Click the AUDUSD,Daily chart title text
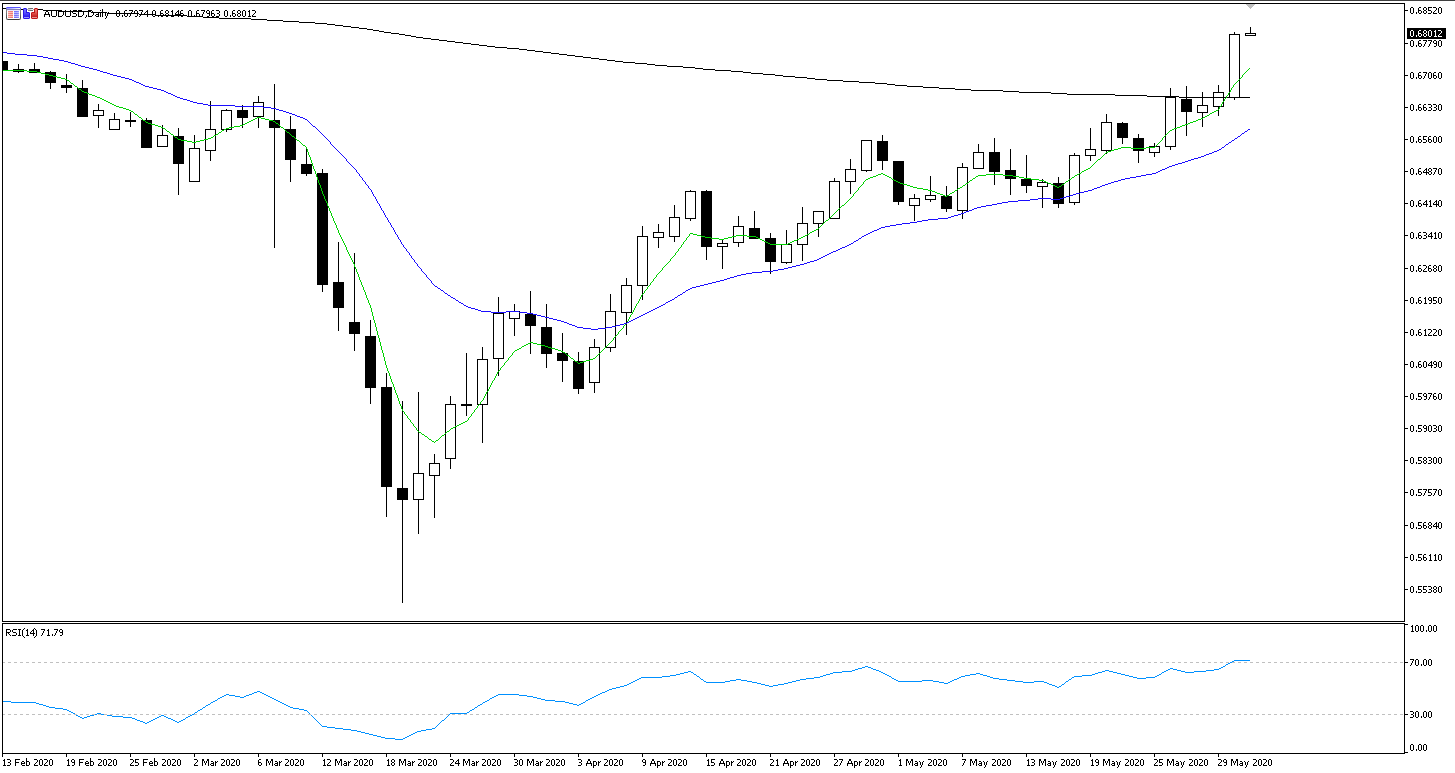Viewport: 1455px width, 773px height. [x=76, y=14]
